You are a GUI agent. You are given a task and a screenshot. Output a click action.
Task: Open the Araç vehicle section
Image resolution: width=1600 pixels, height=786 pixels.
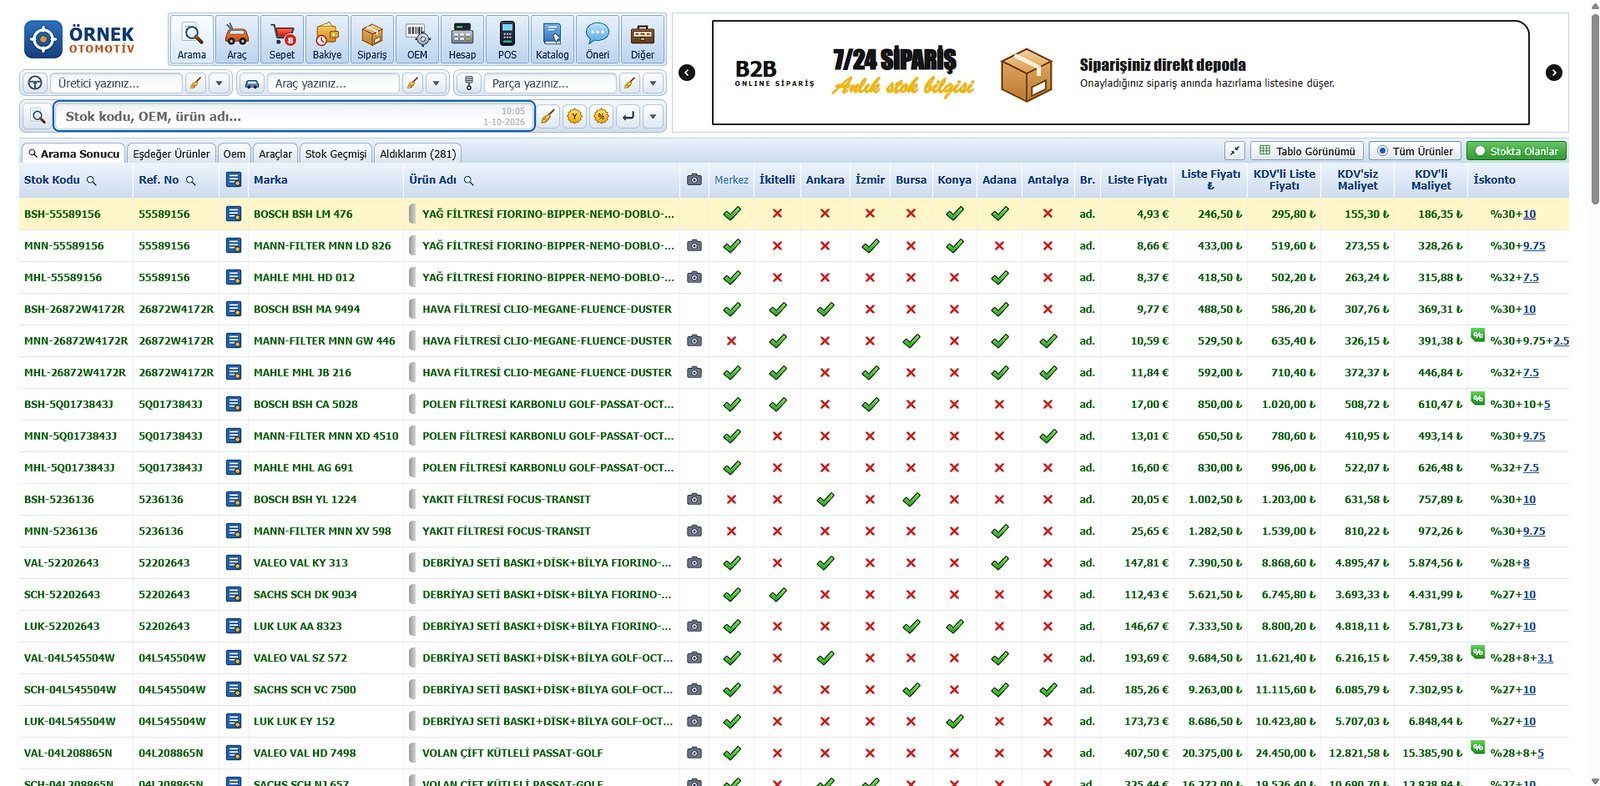(x=236, y=40)
